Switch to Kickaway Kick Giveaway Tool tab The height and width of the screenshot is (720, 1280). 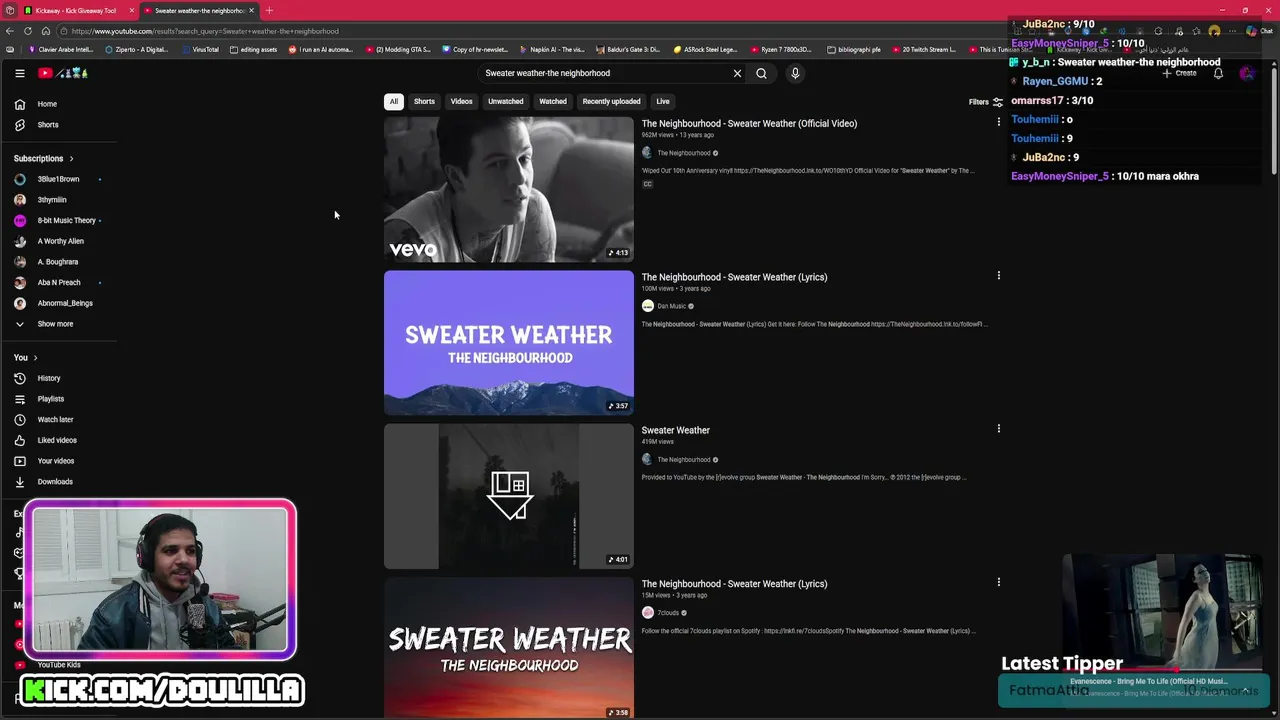75,10
